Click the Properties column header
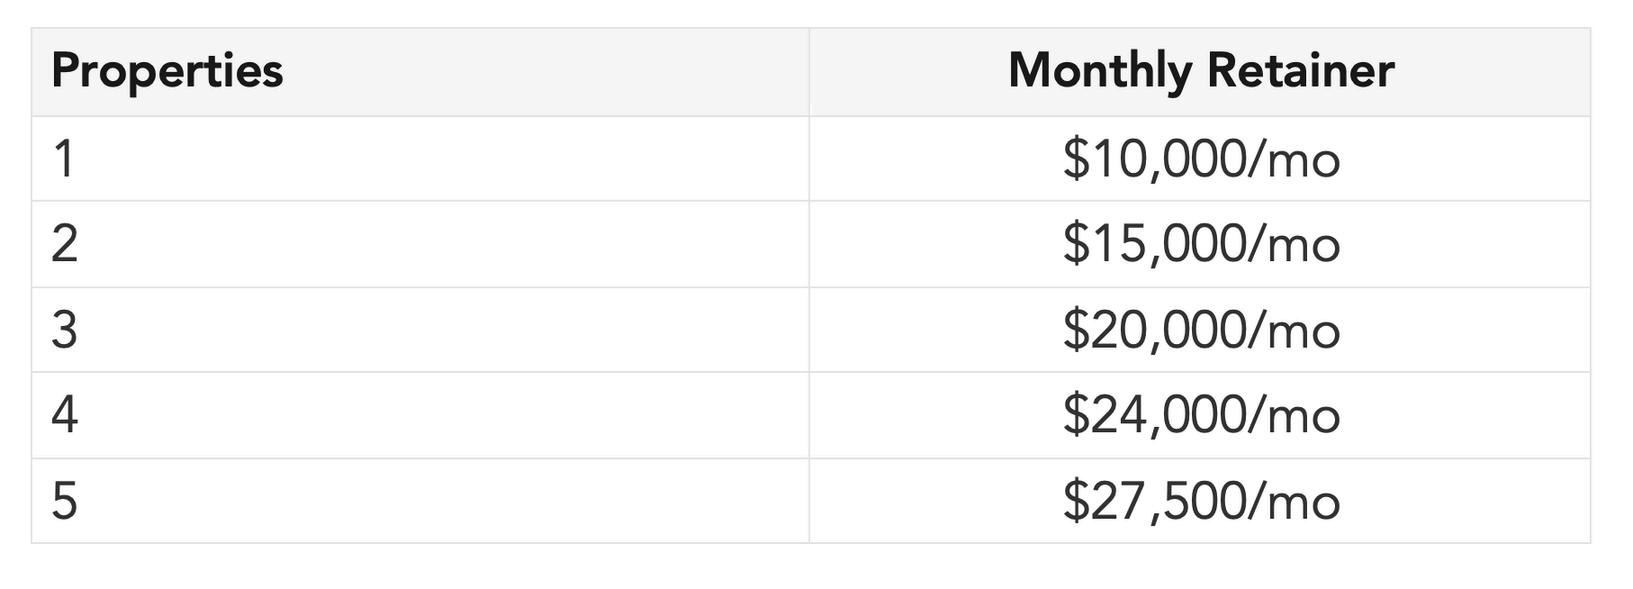Screen dimensions: 1633x589 tap(420, 72)
